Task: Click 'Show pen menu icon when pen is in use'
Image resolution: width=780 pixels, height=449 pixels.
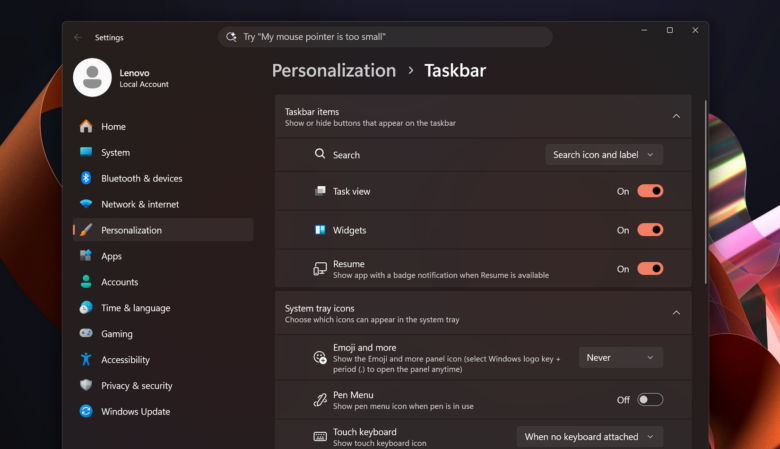Action: [x=403, y=406]
